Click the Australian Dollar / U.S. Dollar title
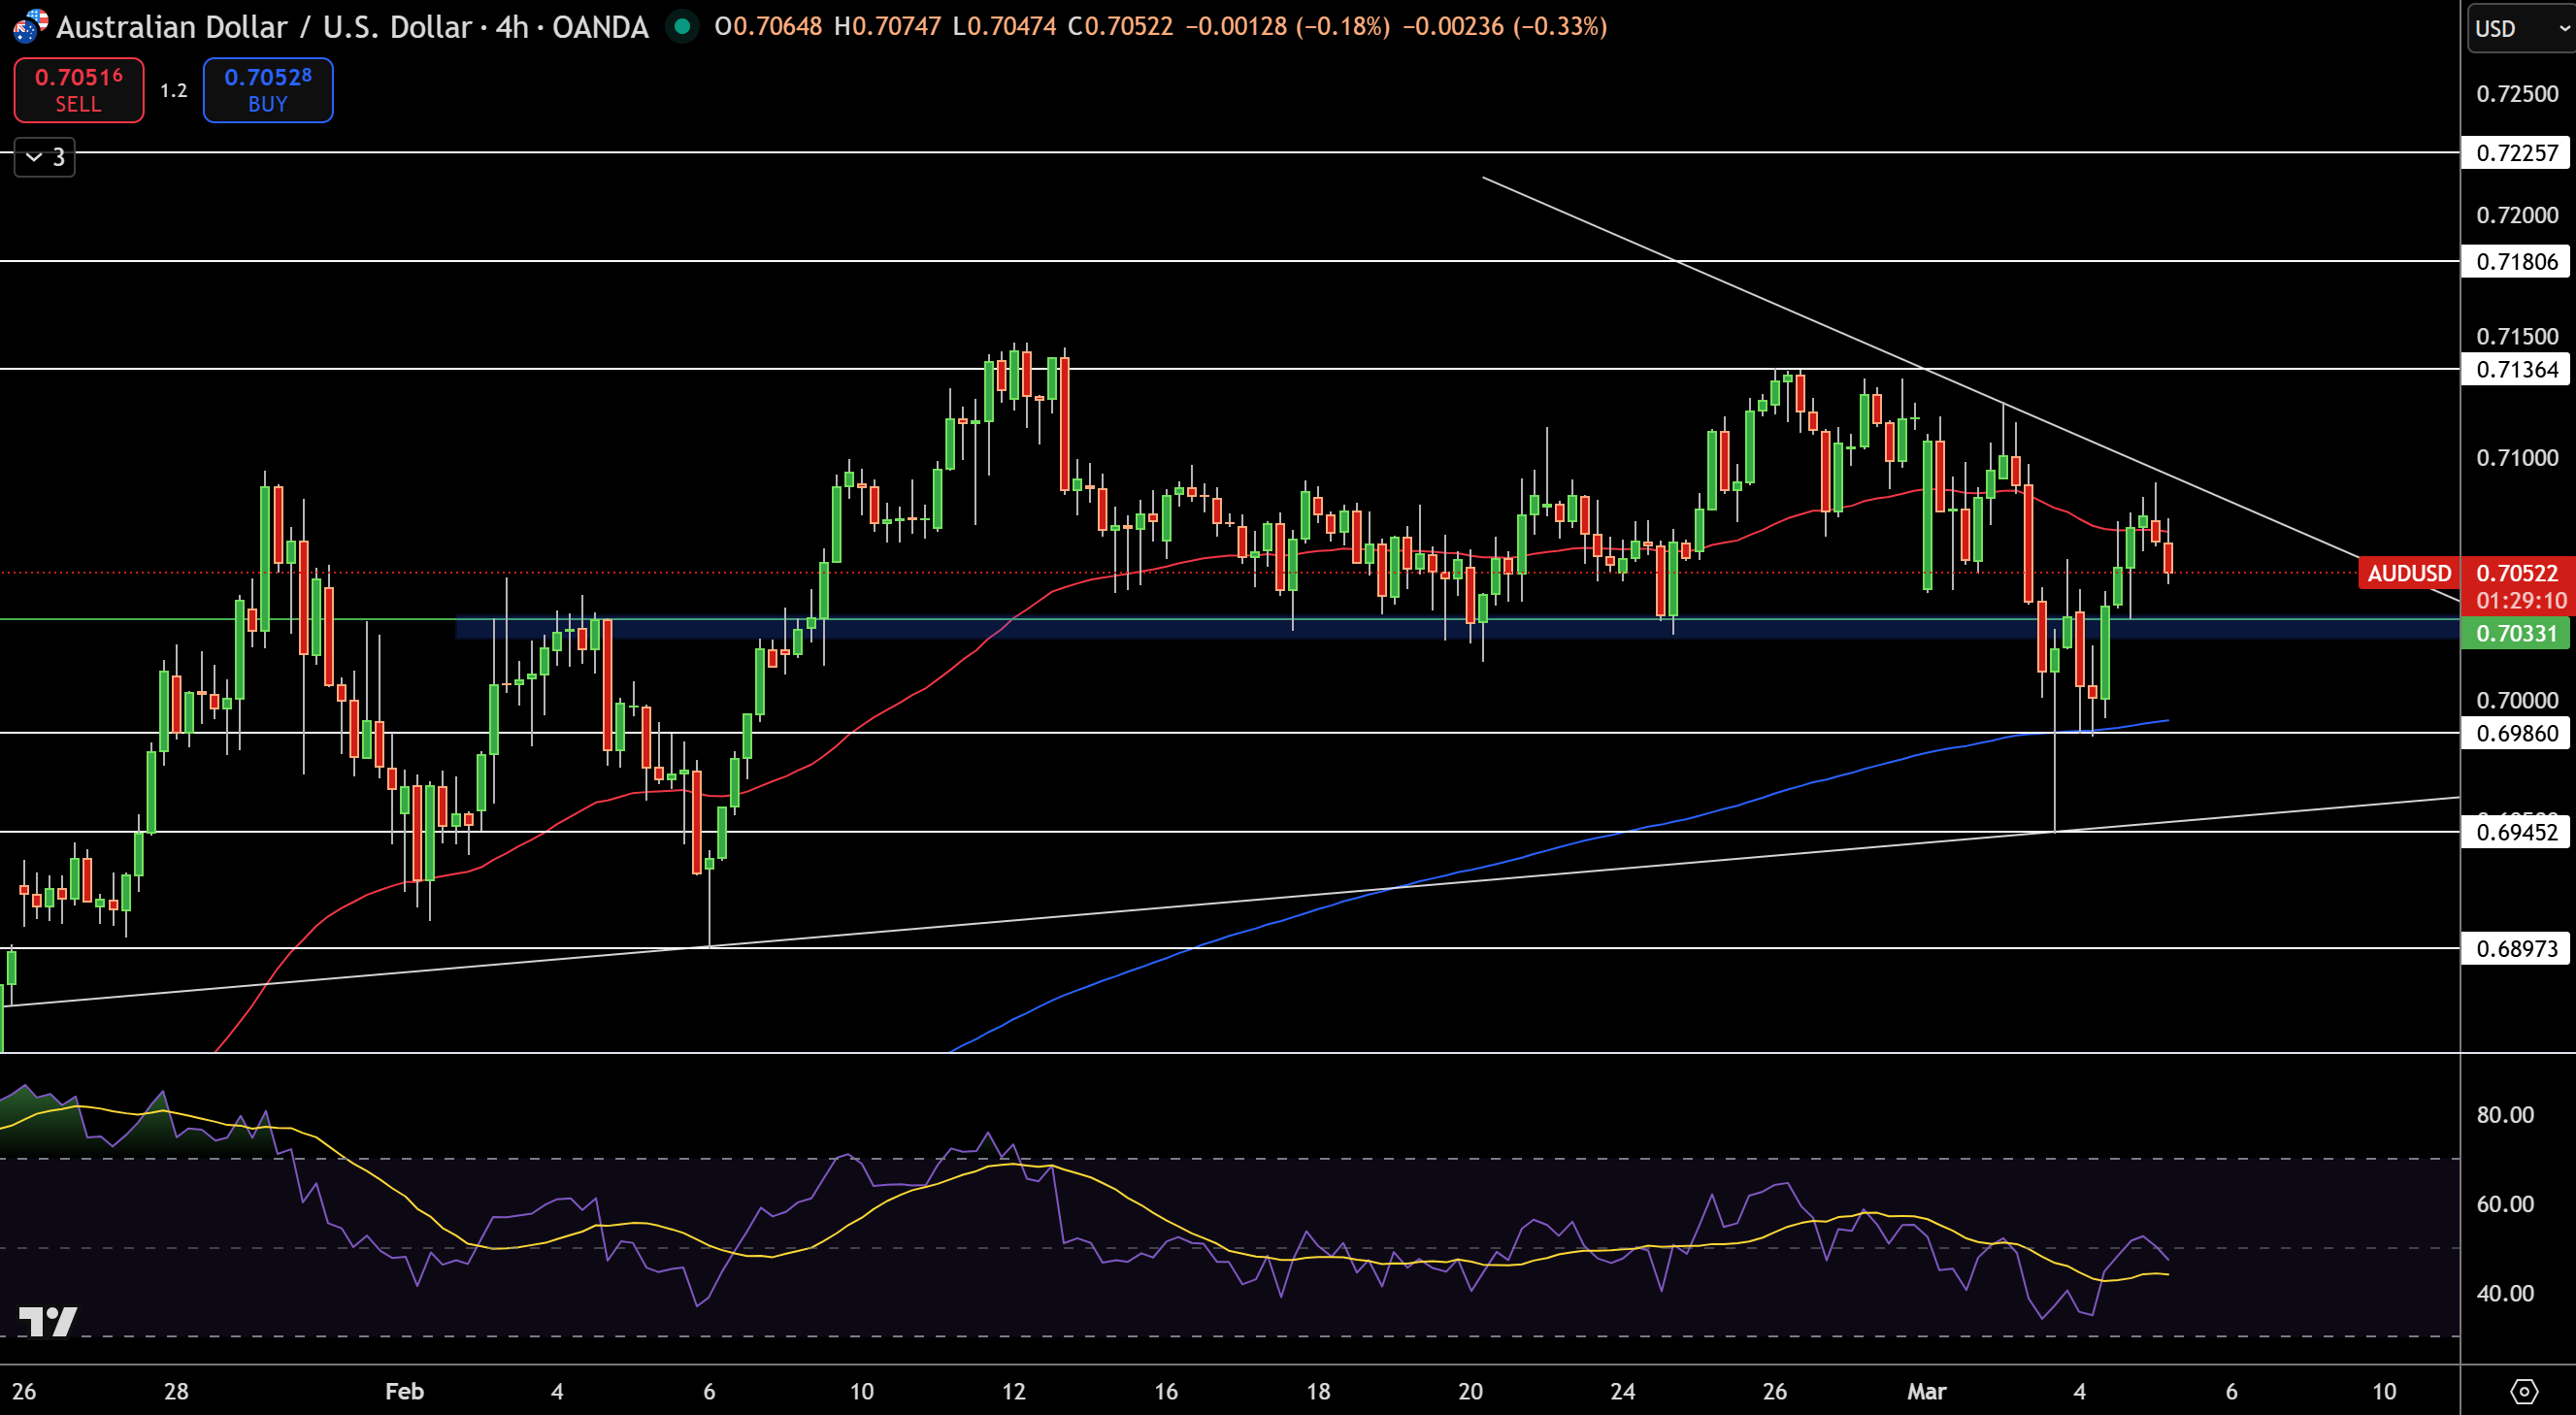The height and width of the screenshot is (1415, 2576). 264,26
